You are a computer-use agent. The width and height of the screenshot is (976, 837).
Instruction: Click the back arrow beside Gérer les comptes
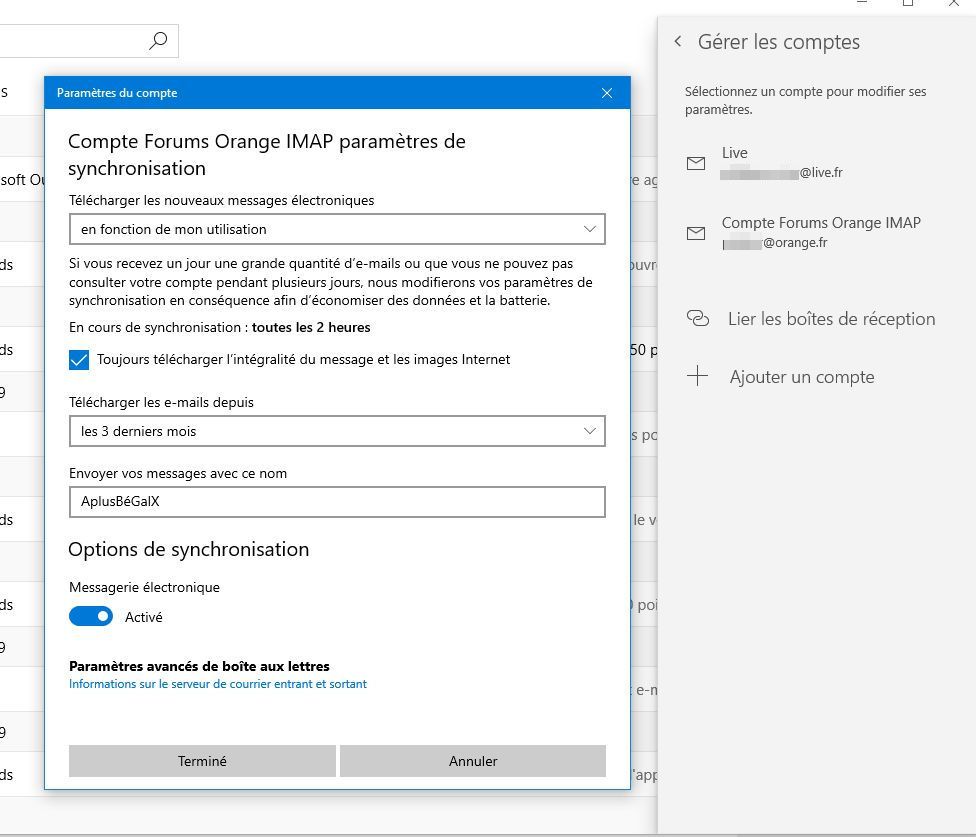678,42
